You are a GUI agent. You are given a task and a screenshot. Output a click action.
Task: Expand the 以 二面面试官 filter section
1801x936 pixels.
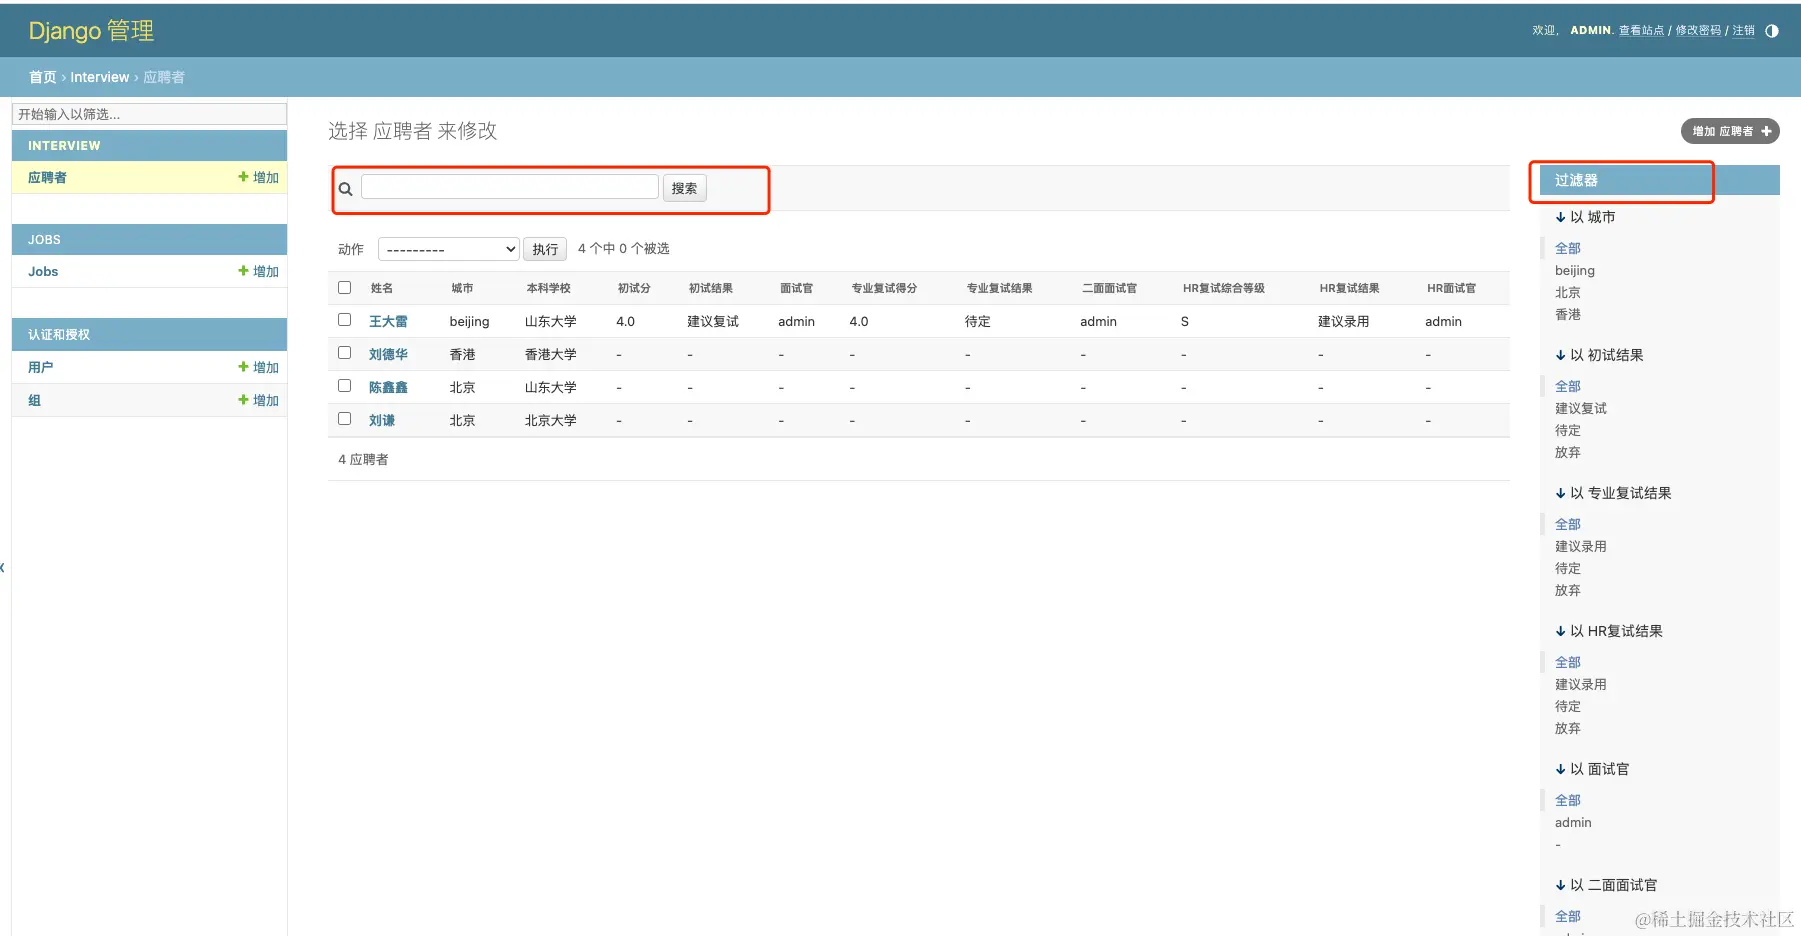[1607, 885]
